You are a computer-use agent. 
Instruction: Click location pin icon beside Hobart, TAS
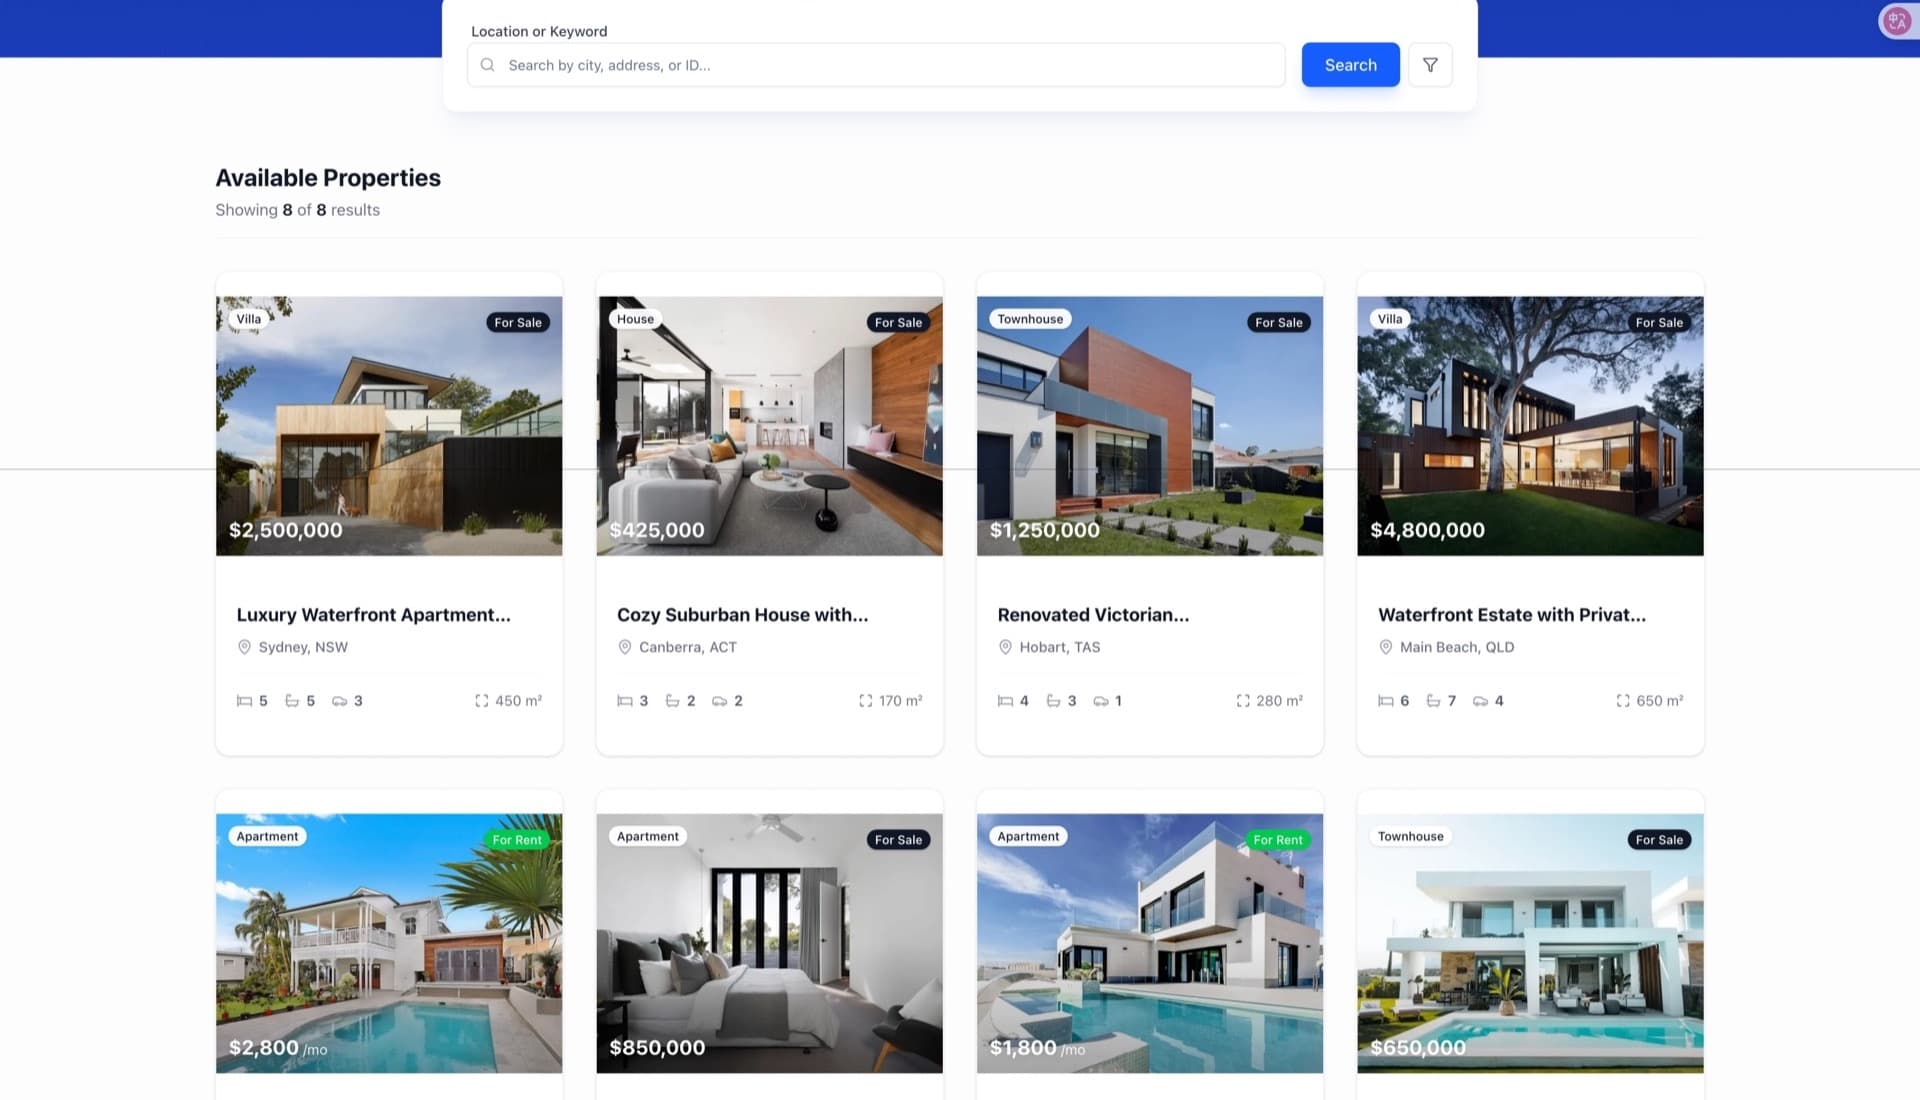[x=1005, y=647]
